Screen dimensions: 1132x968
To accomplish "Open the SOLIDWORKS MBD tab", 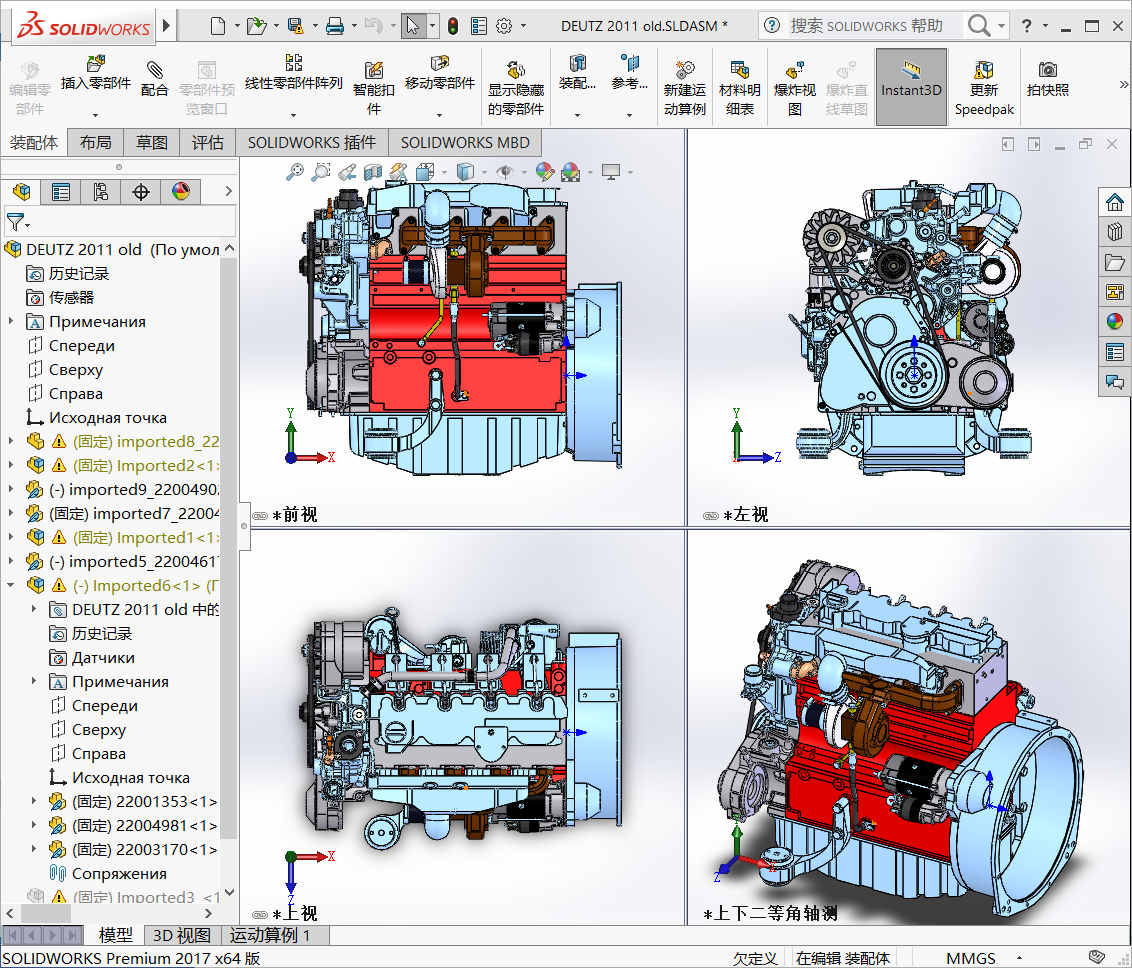I will (466, 143).
